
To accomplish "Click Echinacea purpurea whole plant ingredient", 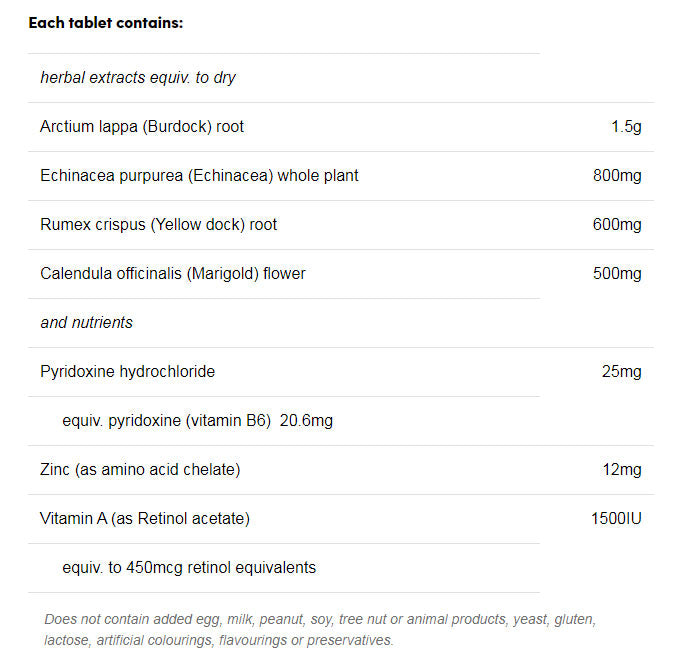I will pos(199,175).
